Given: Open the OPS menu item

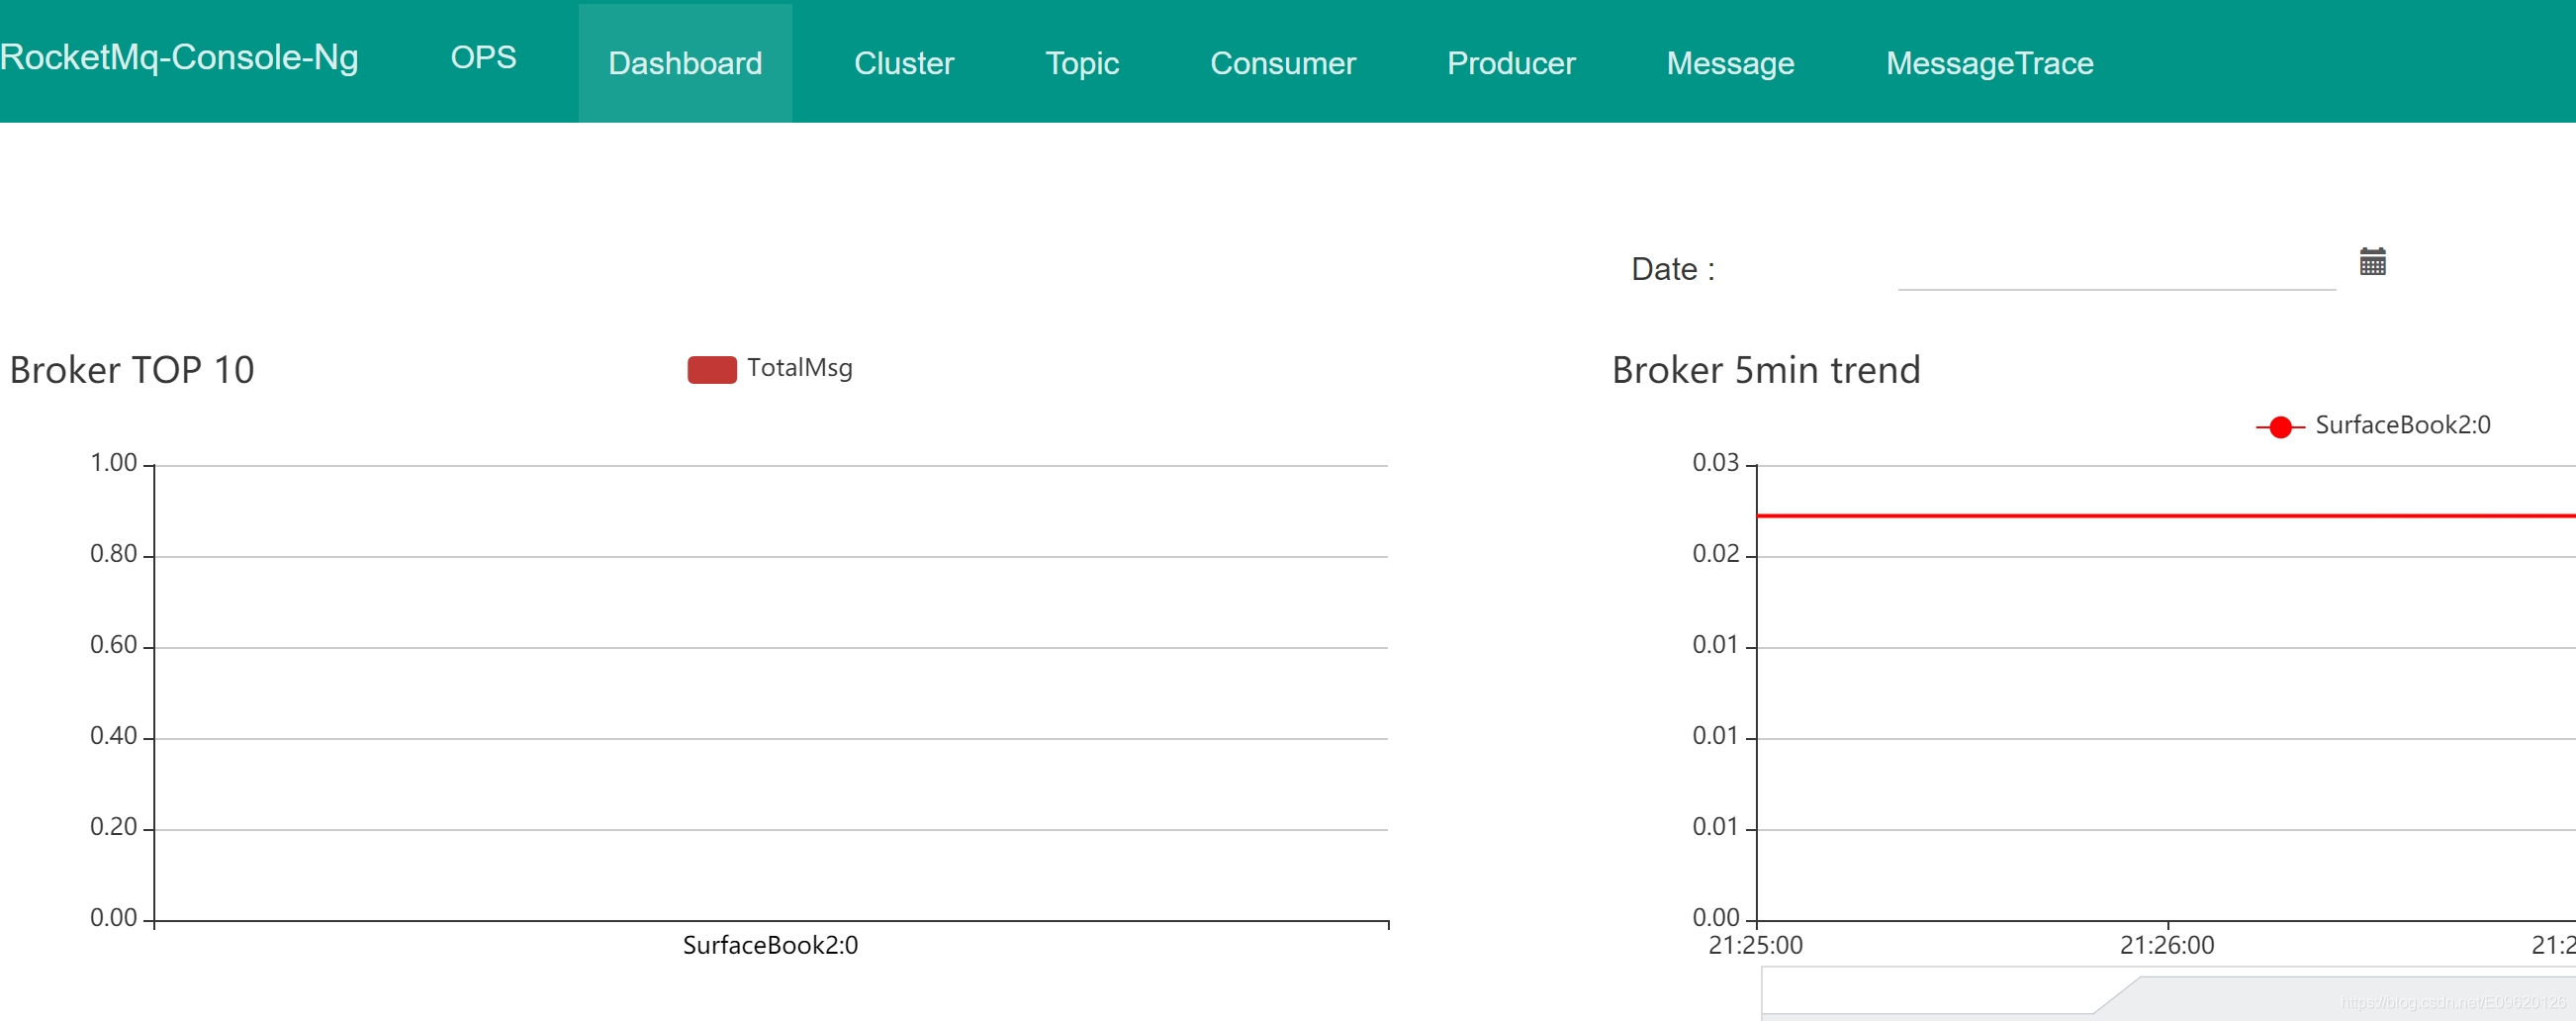Looking at the screenshot, I should click(483, 58).
